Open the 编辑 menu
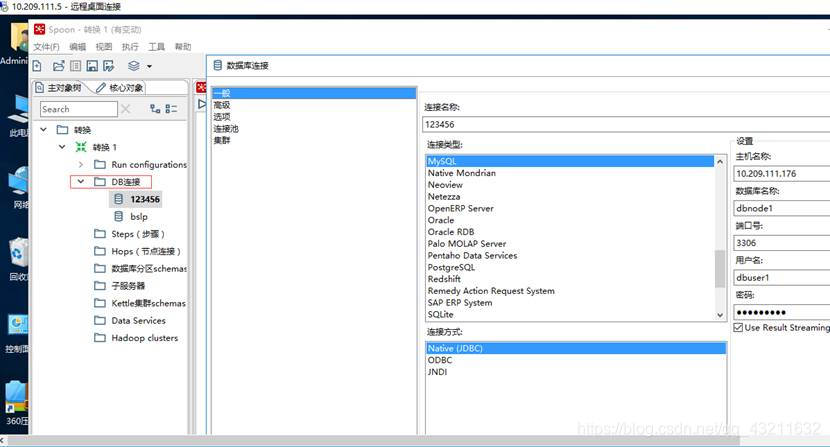The height and width of the screenshot is (447, 830). coord(77,47)
